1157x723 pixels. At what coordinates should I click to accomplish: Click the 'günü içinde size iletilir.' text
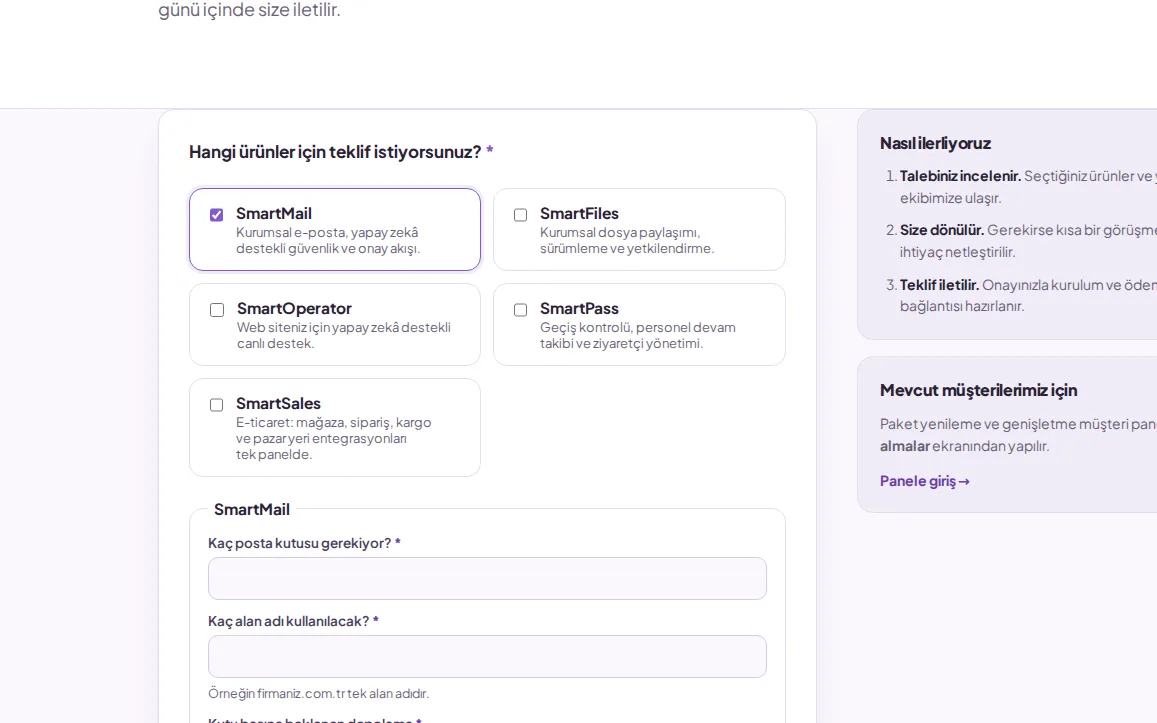pyautogui.click(x=249, y=10)
